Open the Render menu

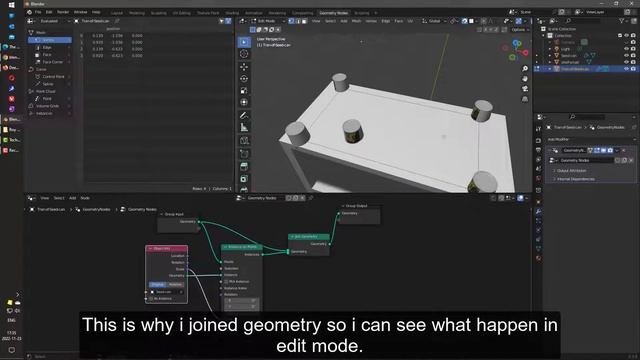[63, 12]
